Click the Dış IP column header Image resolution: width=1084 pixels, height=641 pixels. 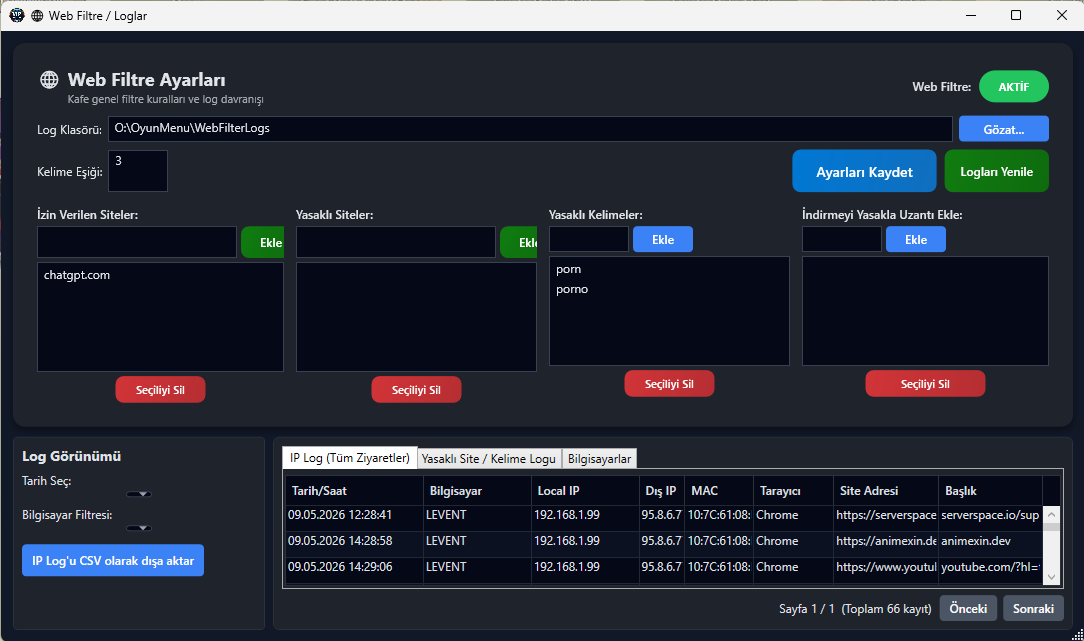pos(662,491)
